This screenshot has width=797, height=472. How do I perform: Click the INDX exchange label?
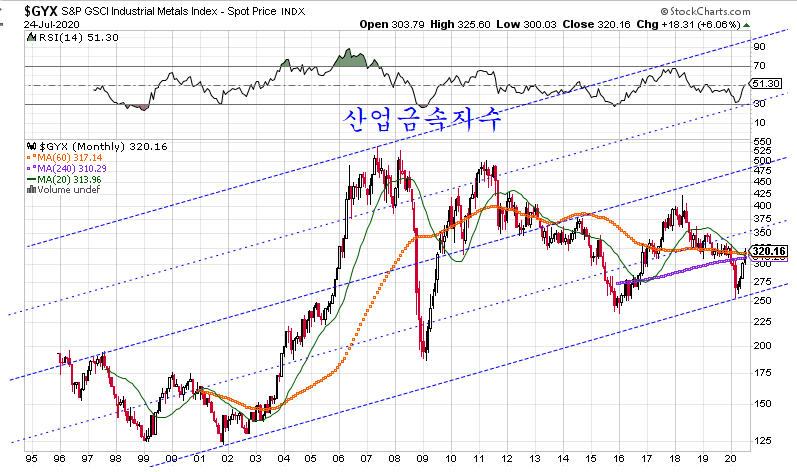click(x=293, y=12)
